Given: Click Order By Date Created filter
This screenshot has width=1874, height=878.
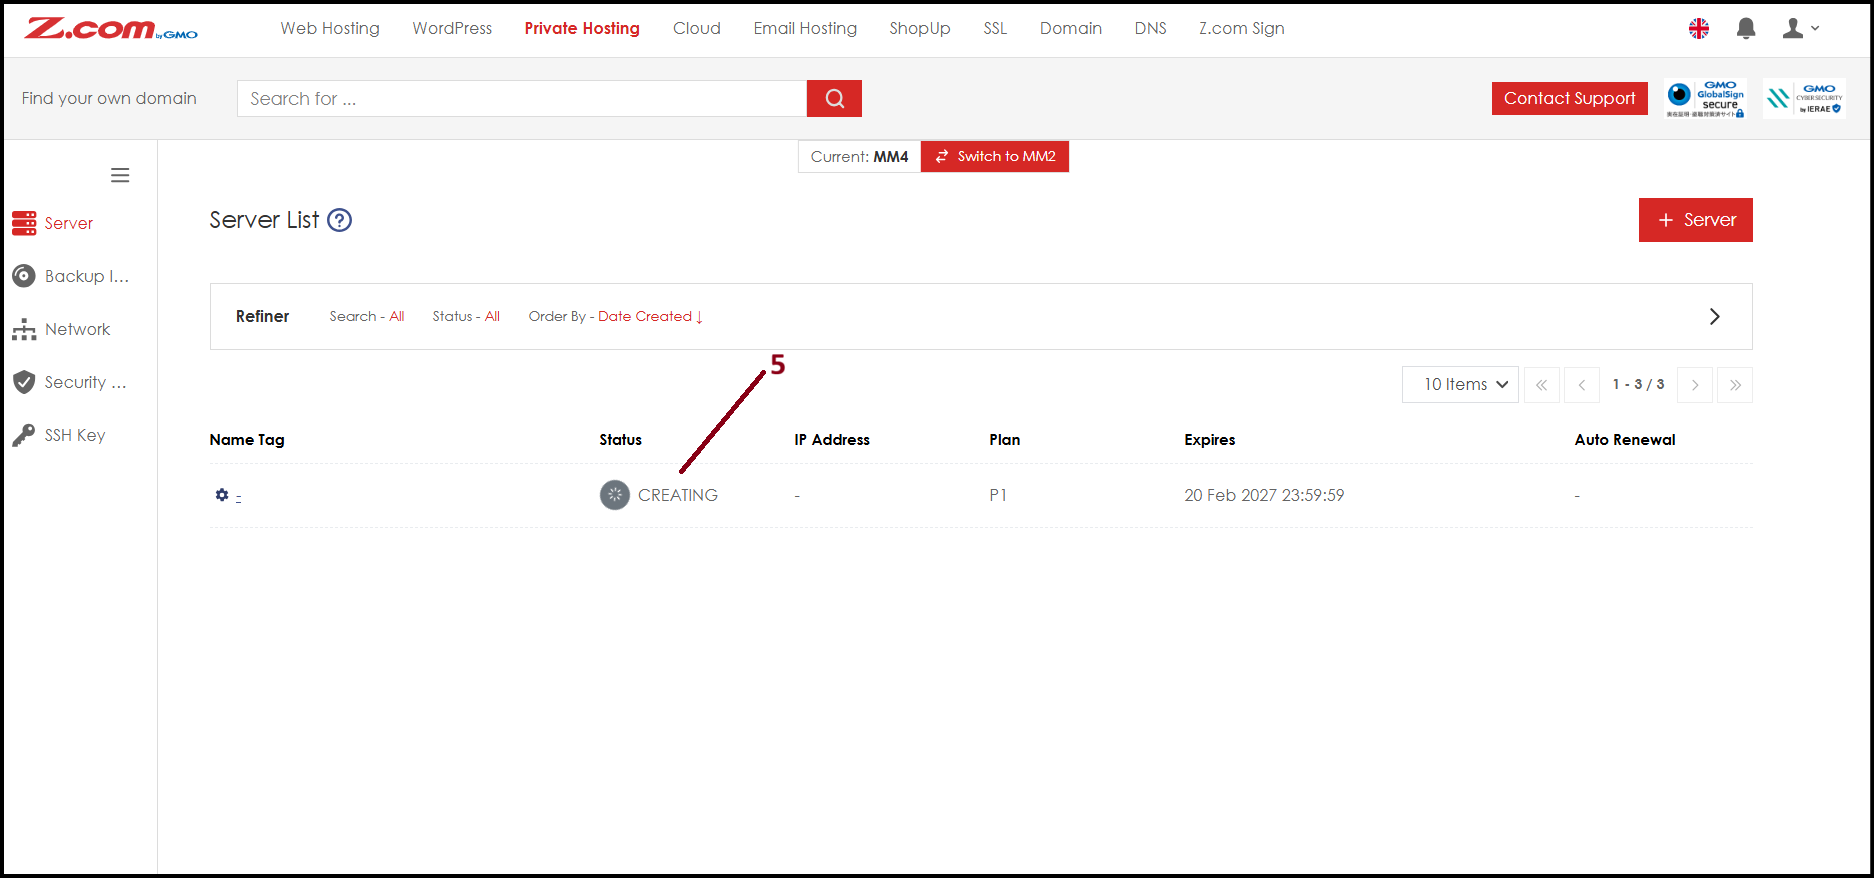Looking at the screenshot, I should (x=616, y=317).
